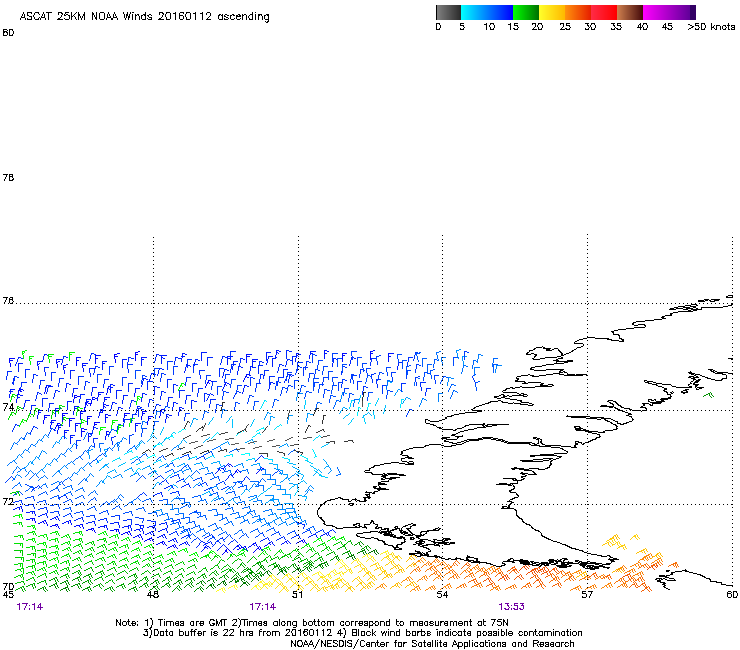740x650 pixels.
Task: Click the orange 25–30 knots legend segment
Action: (x=578, y=12)
